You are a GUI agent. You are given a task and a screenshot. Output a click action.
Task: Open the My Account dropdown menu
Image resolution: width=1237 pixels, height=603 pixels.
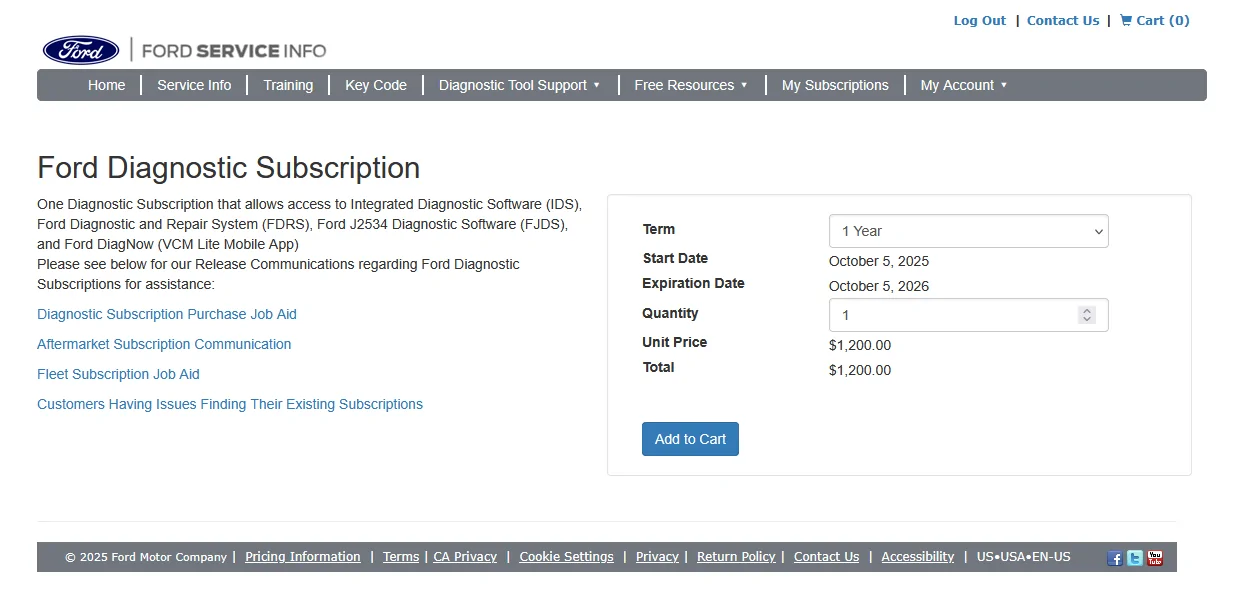click(x=963, y=85)
